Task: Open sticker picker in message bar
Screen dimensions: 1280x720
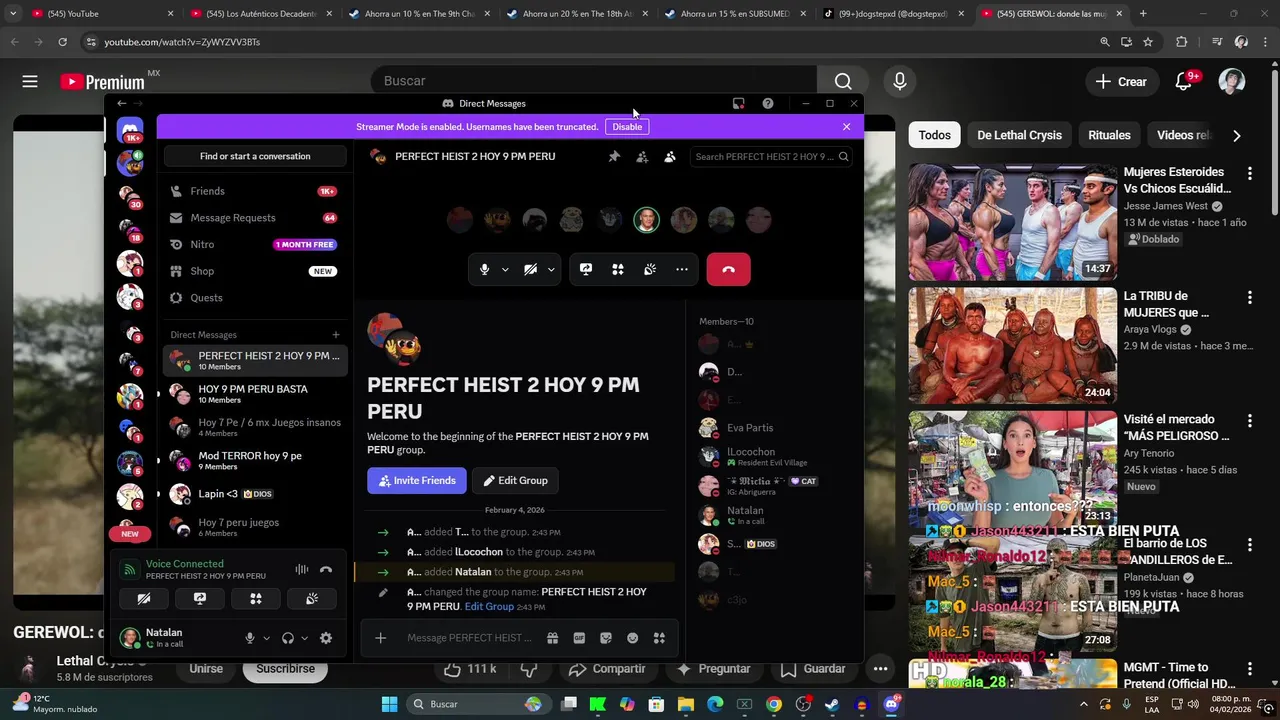Action: pyautogui.click(x=606, y=638)
